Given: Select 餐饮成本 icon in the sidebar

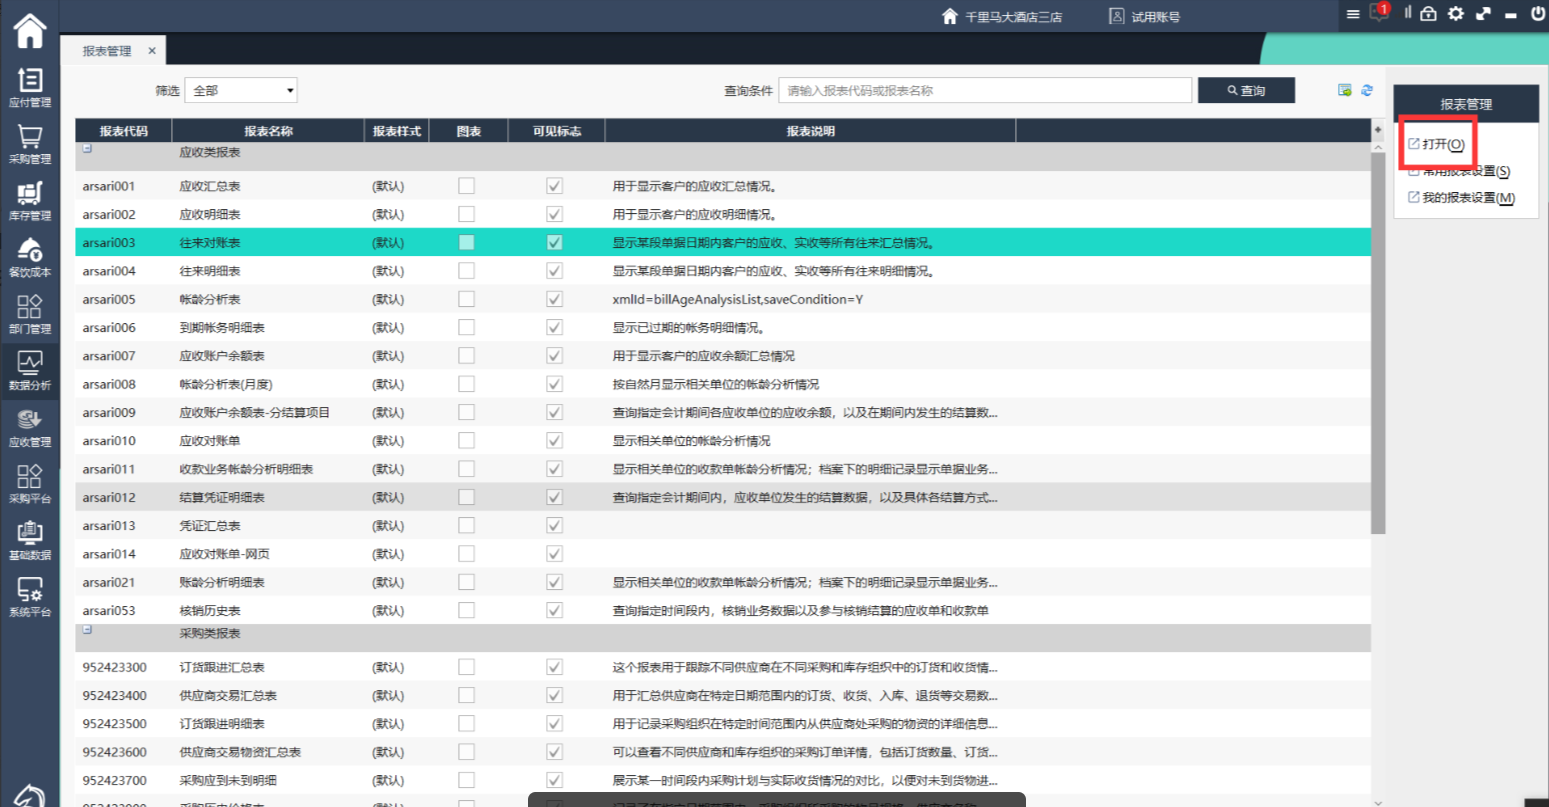Looking at the screenshot, I should [x=29, y=256].
